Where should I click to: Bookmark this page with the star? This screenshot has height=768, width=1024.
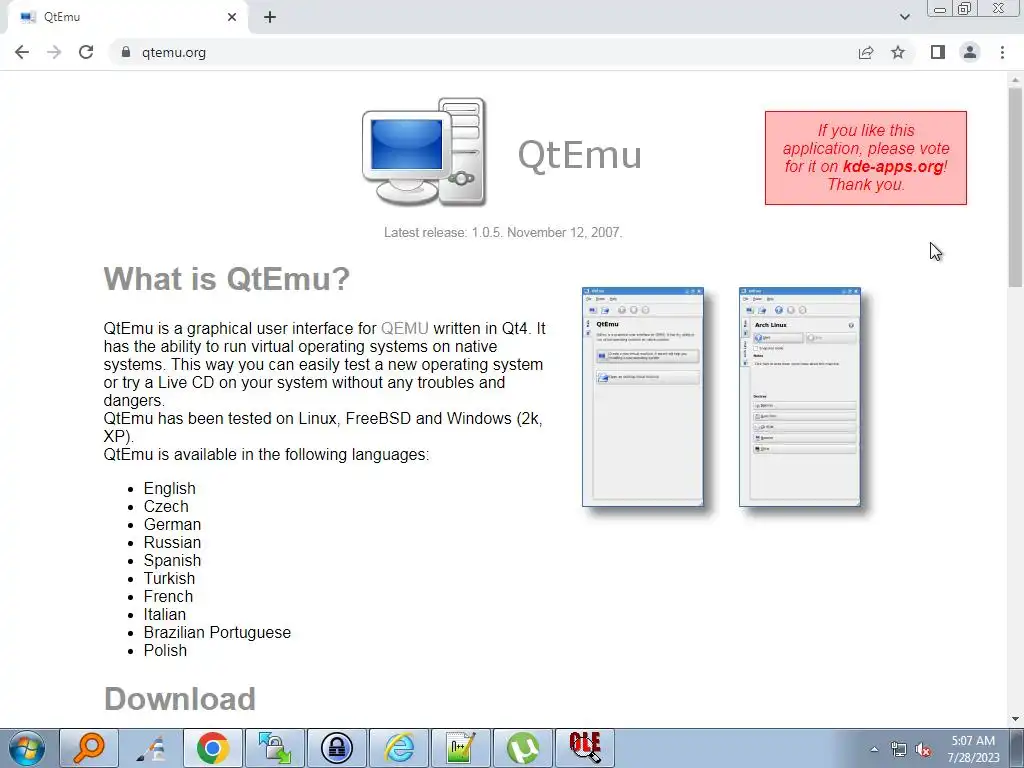point(898,52)
